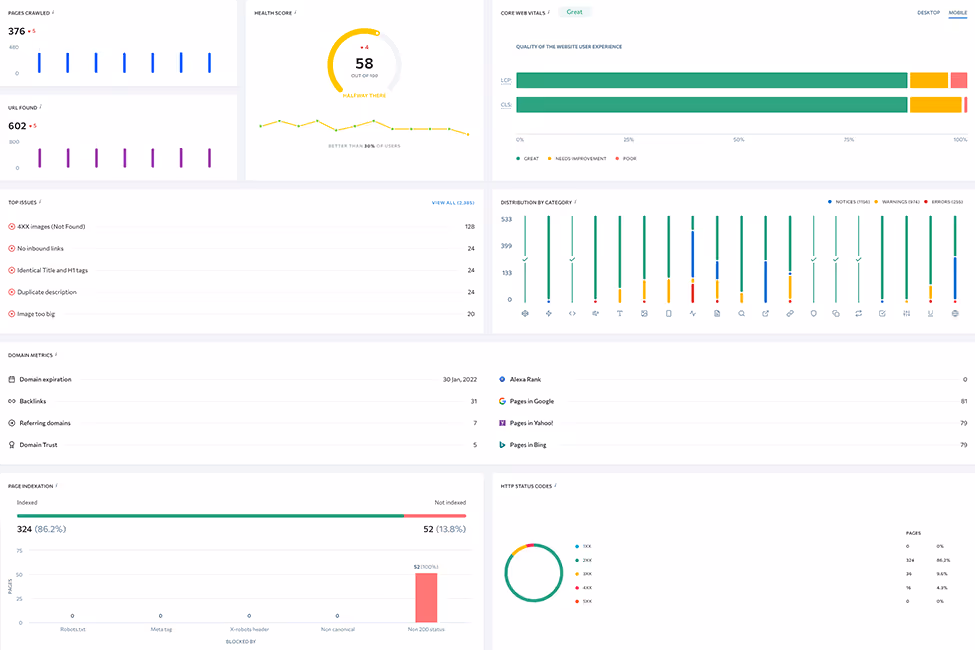
Task: Click the Great badge near Core Web Vitals
Action: click(575, 12)
